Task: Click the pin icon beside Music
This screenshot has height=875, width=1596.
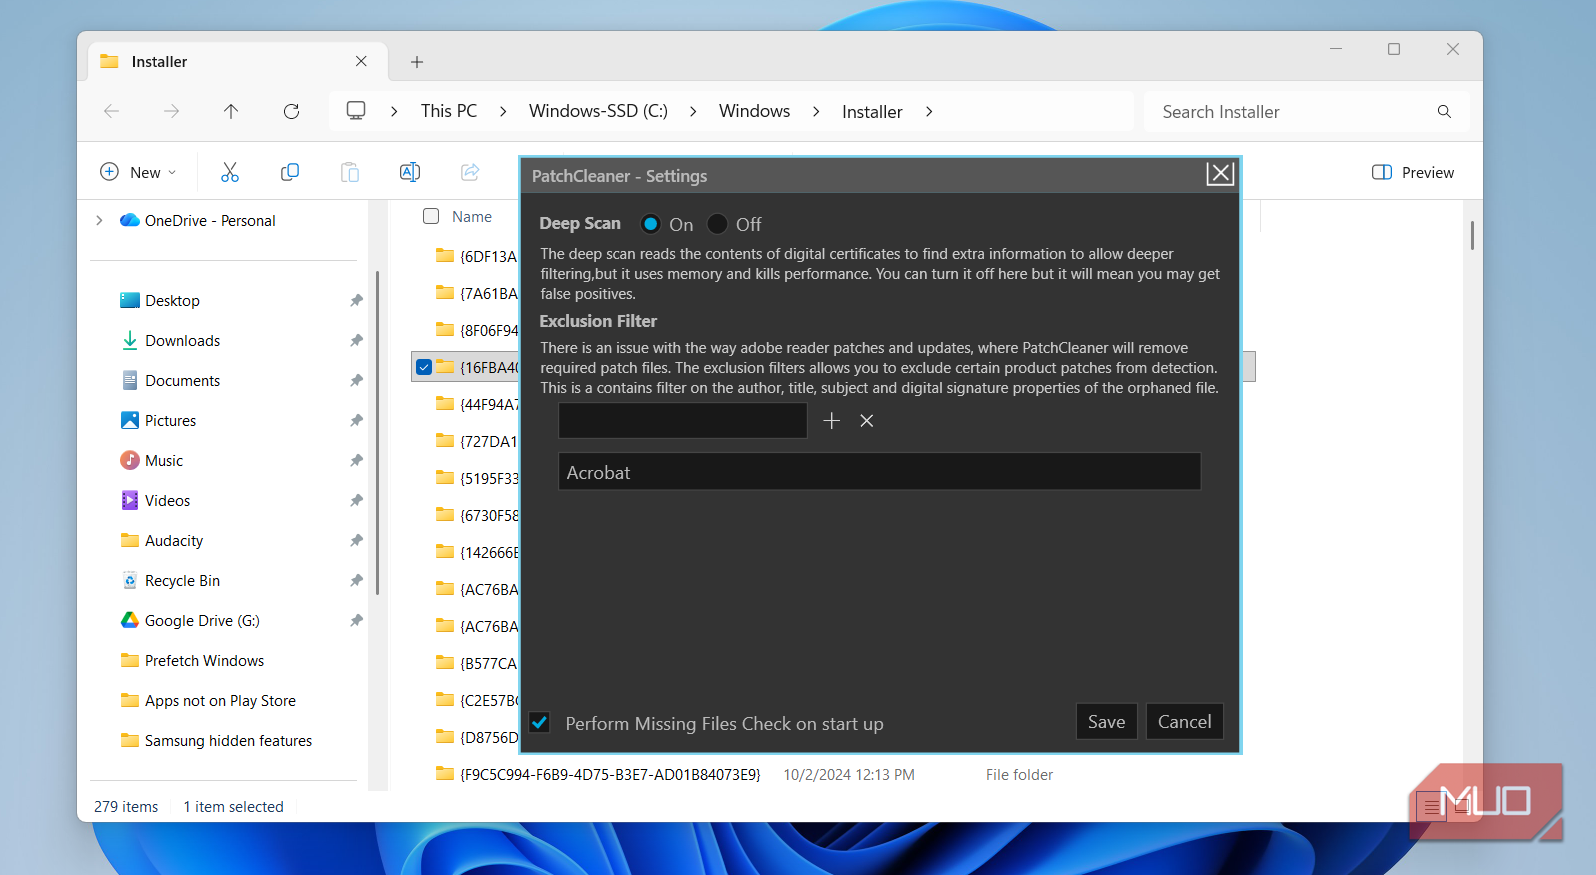Action: 356,461
